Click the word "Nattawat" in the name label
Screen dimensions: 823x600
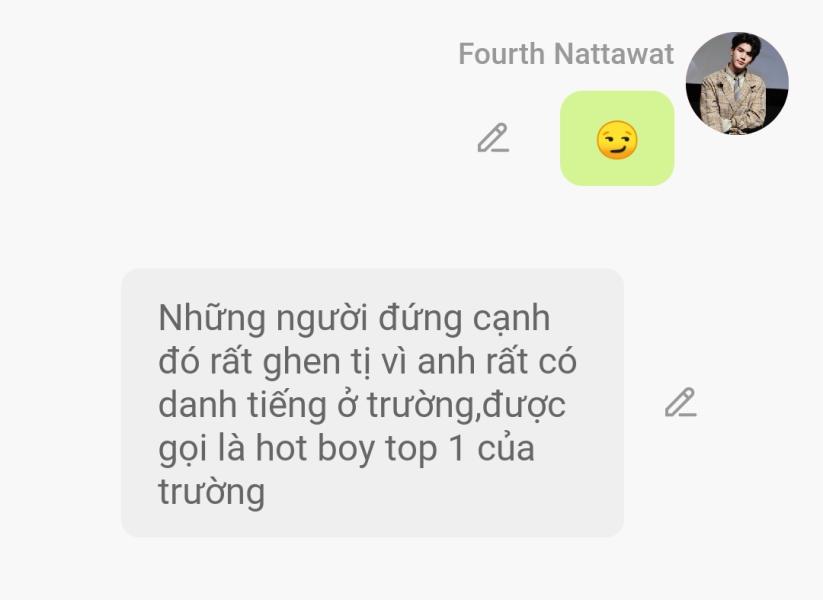click(614, 54)
